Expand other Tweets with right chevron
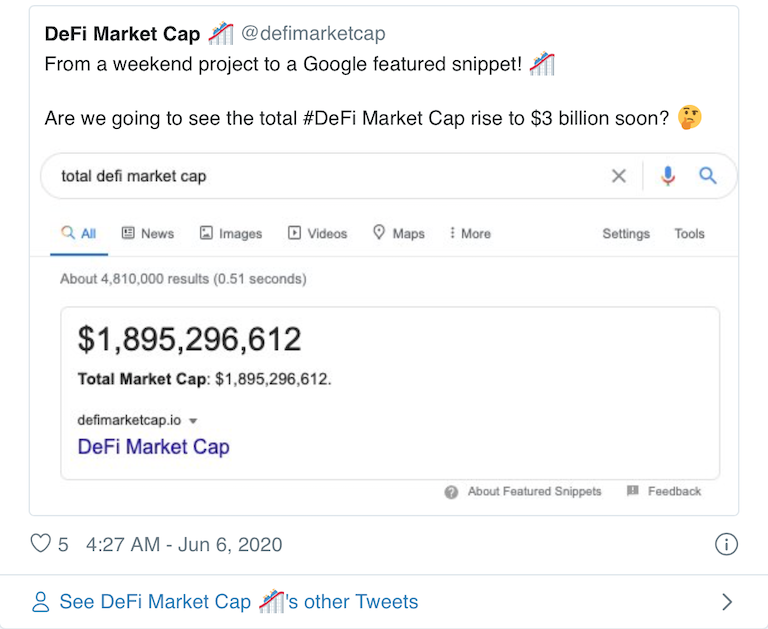Image resolution: width=768 pixels, height=629 pixels. point(727,602)
